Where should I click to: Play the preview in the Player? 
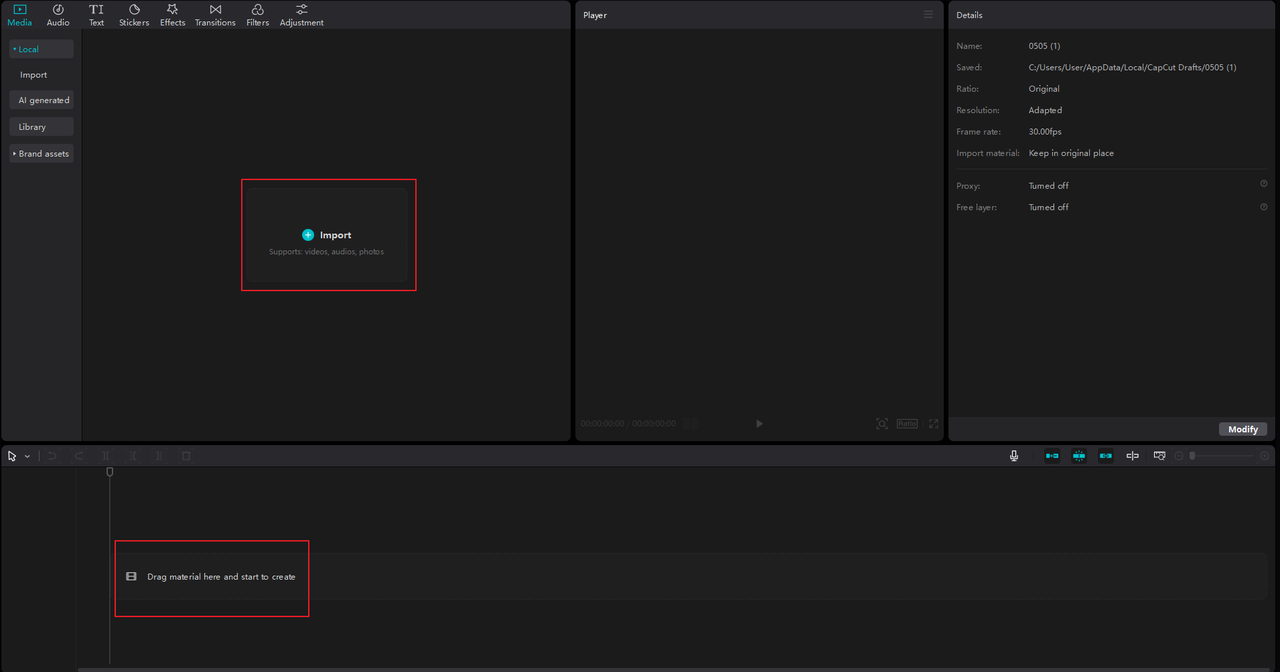[x=759, y=424]
